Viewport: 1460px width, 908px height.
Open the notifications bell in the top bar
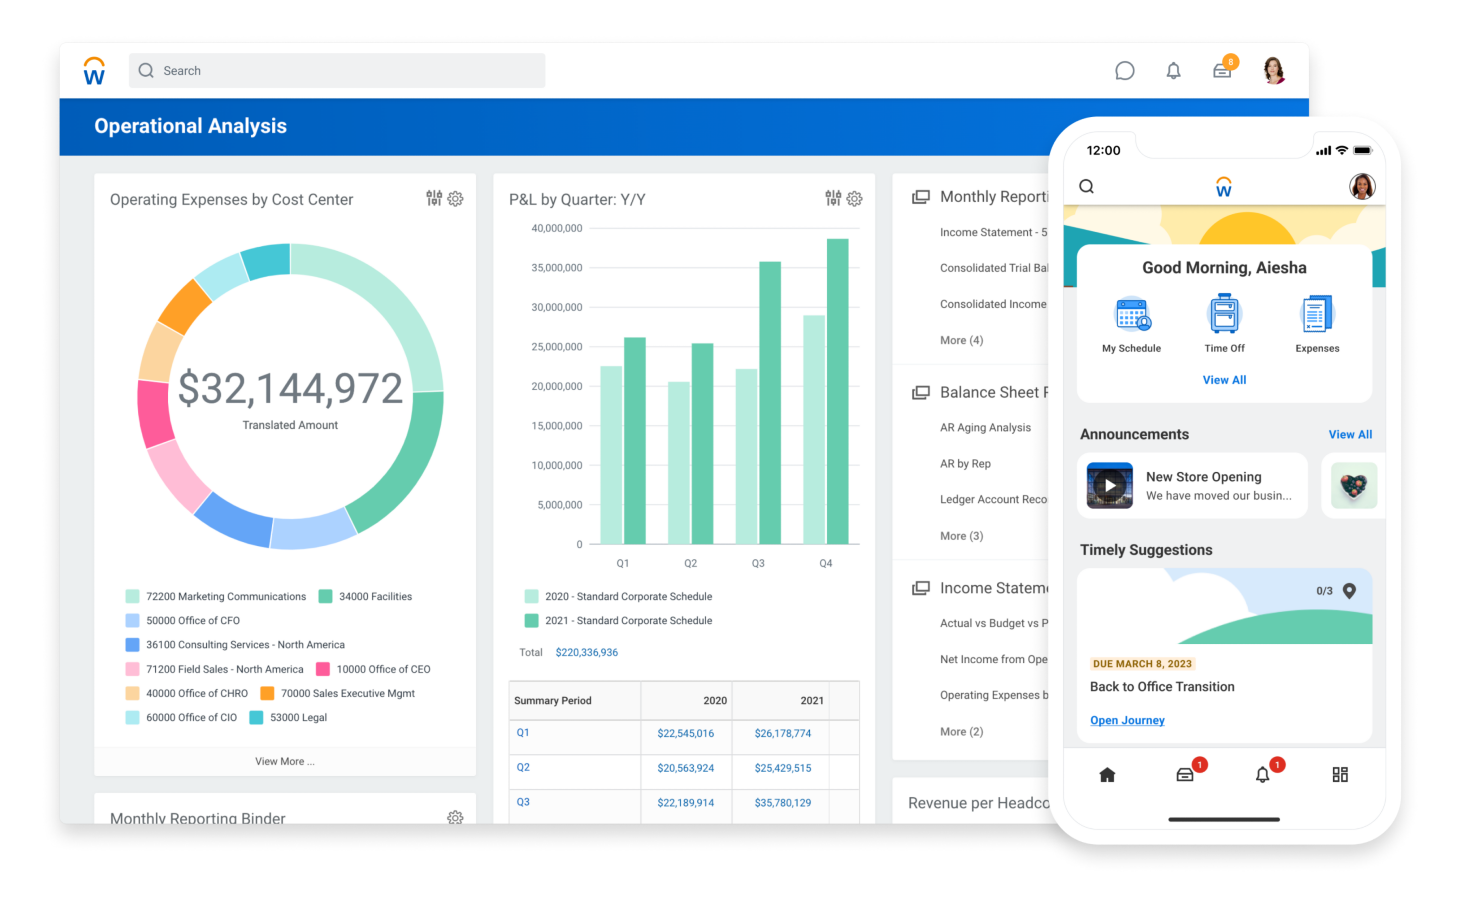tap(1173, 70)
